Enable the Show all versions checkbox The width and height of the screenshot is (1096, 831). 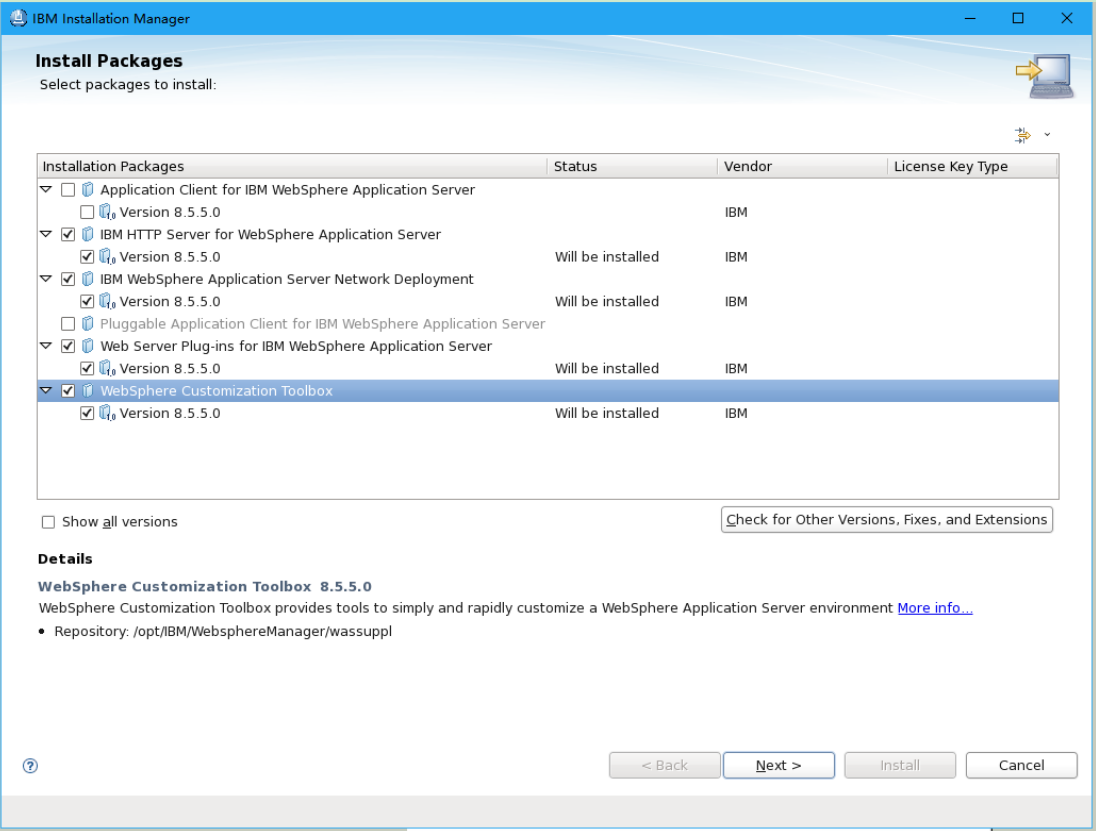(47, 521)
